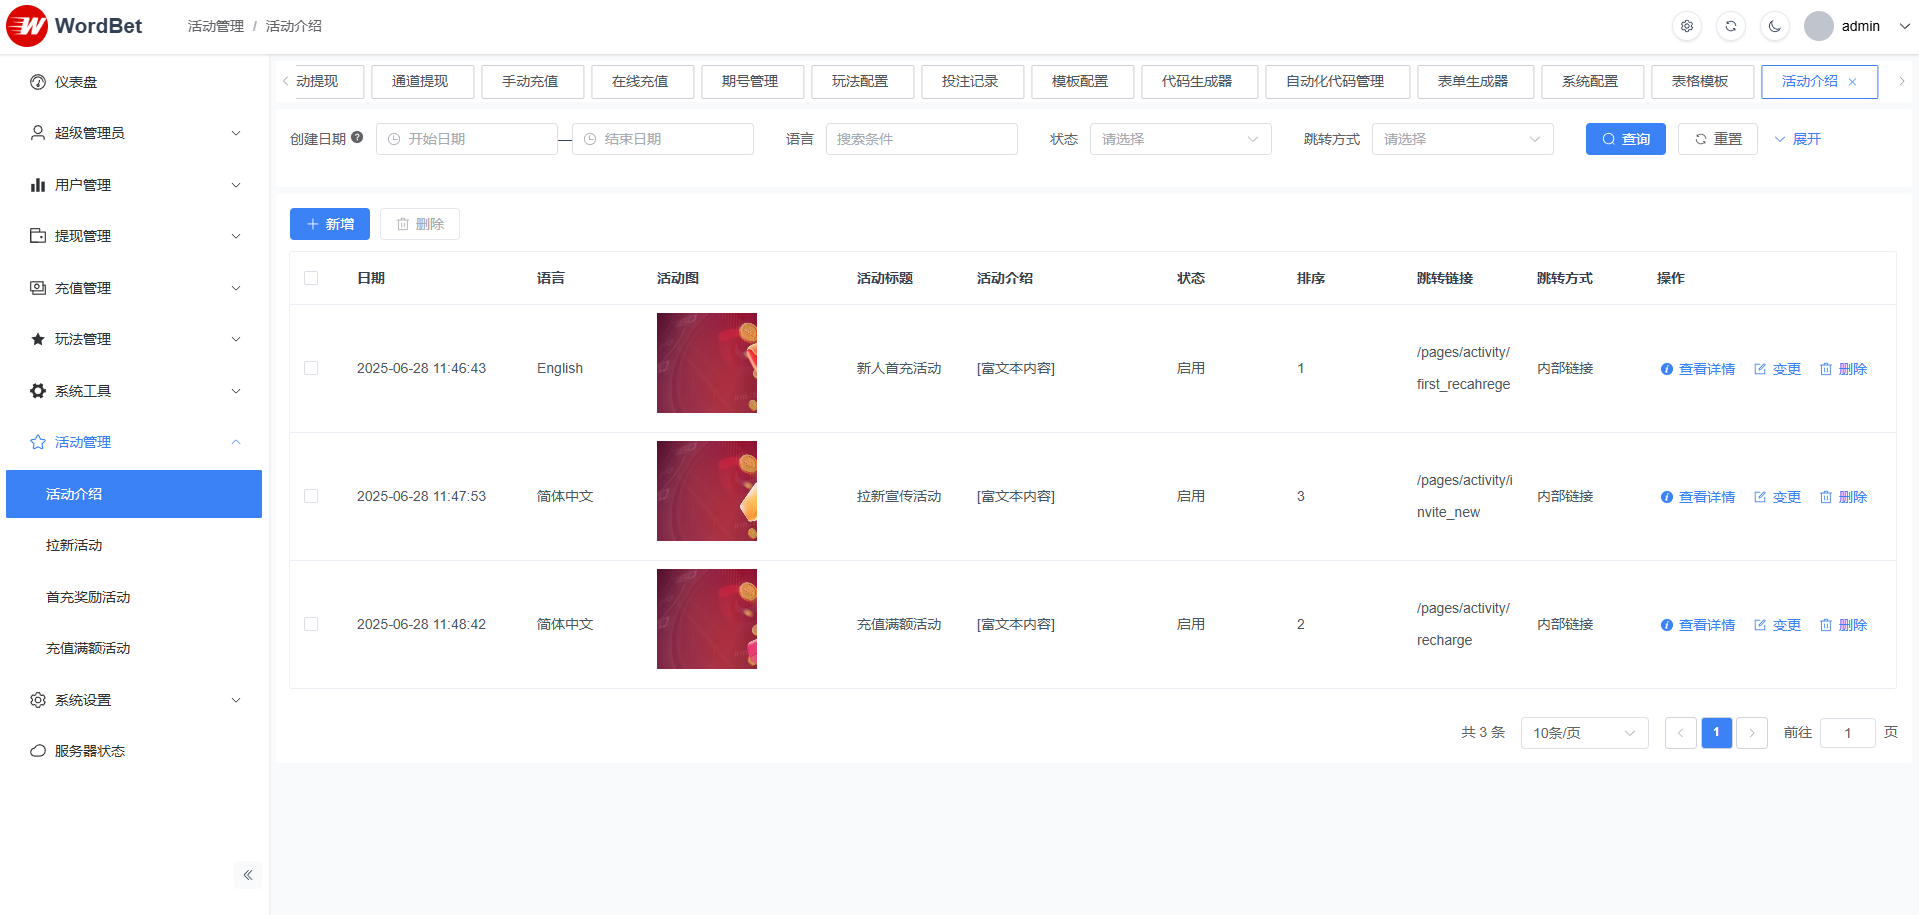This screenshot has width=1919, height=915.
Task: Open the 仪表盘 dashboard menu item
Action: click(x=76, y=82)
